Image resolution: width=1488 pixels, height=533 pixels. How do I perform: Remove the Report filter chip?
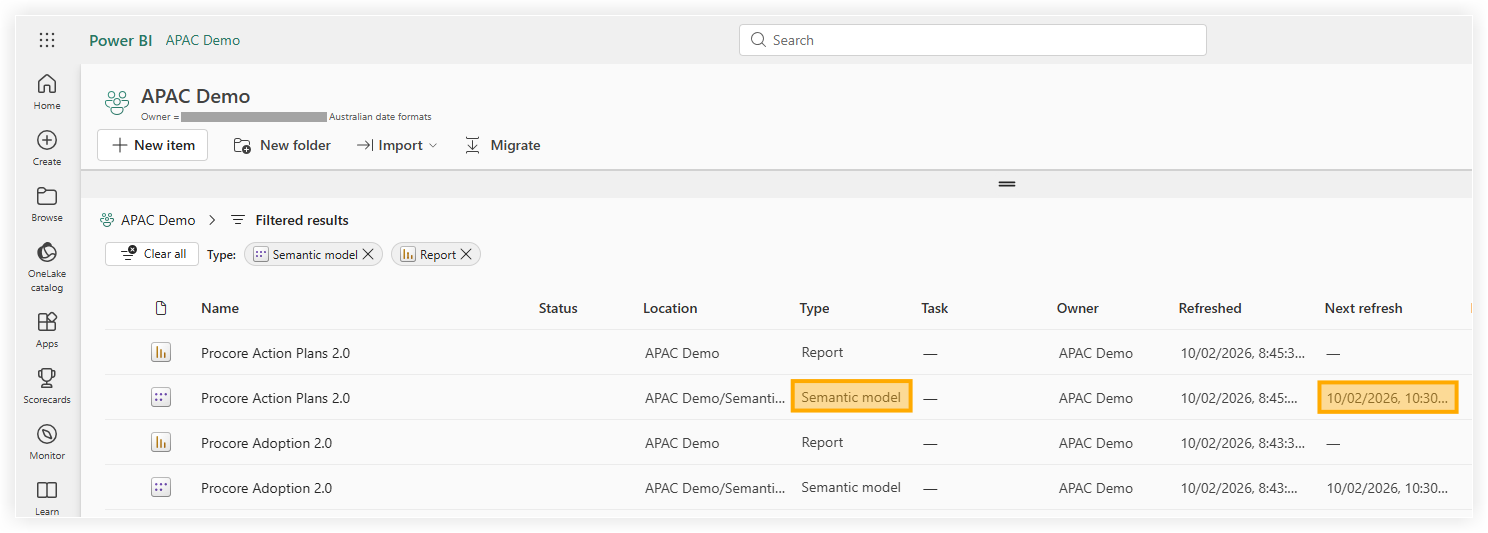point(466,254)
